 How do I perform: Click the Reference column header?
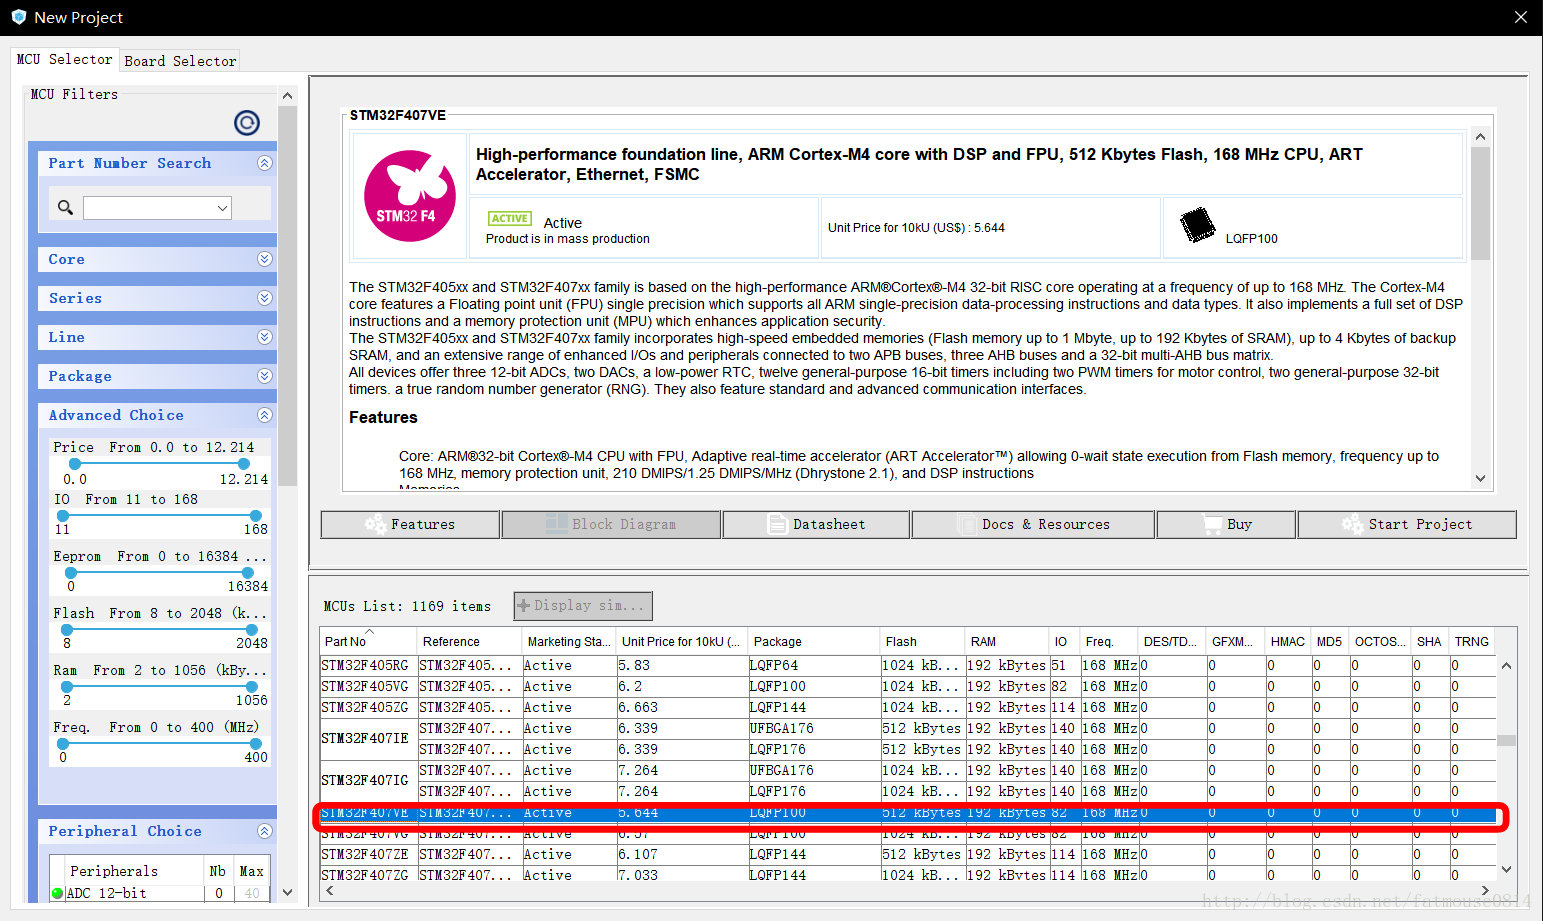click(470, 641)
